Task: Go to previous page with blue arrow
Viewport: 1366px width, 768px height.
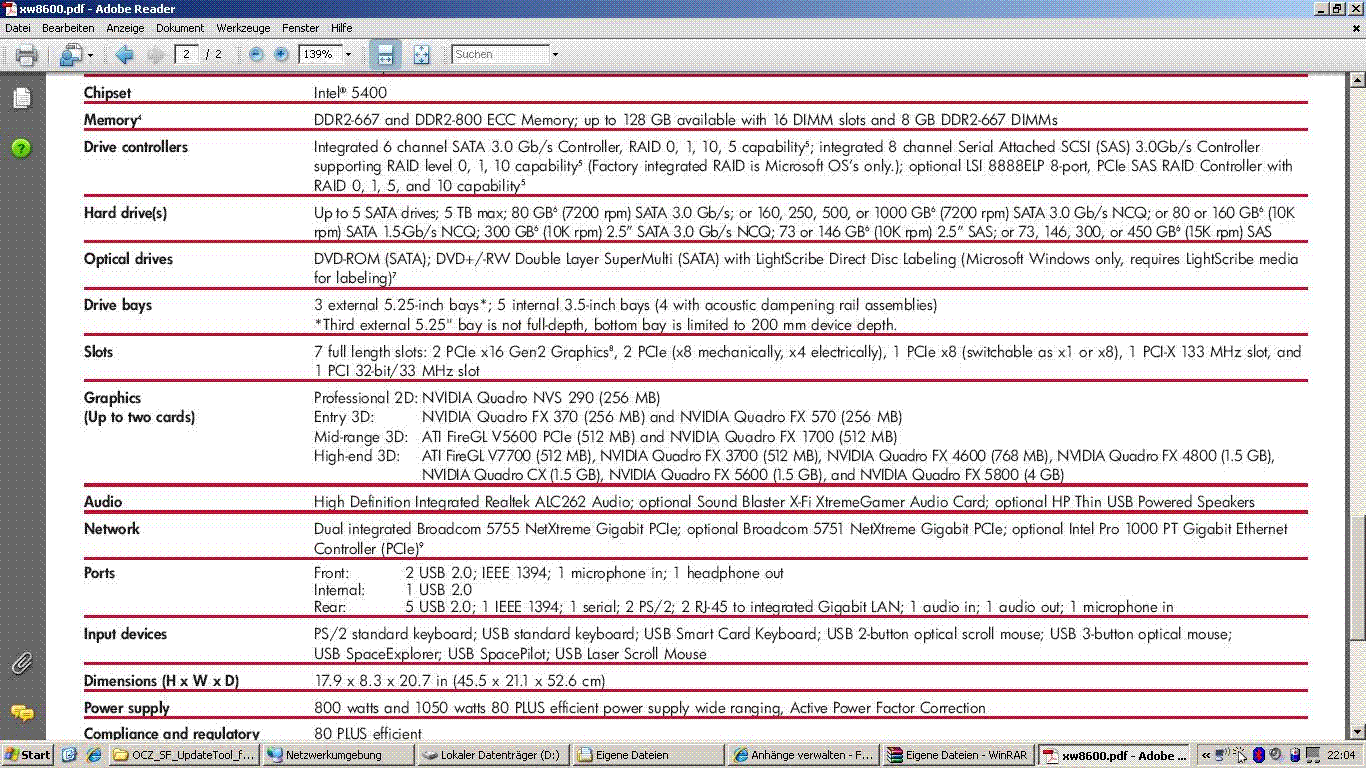Action: (x=125, y=55)
